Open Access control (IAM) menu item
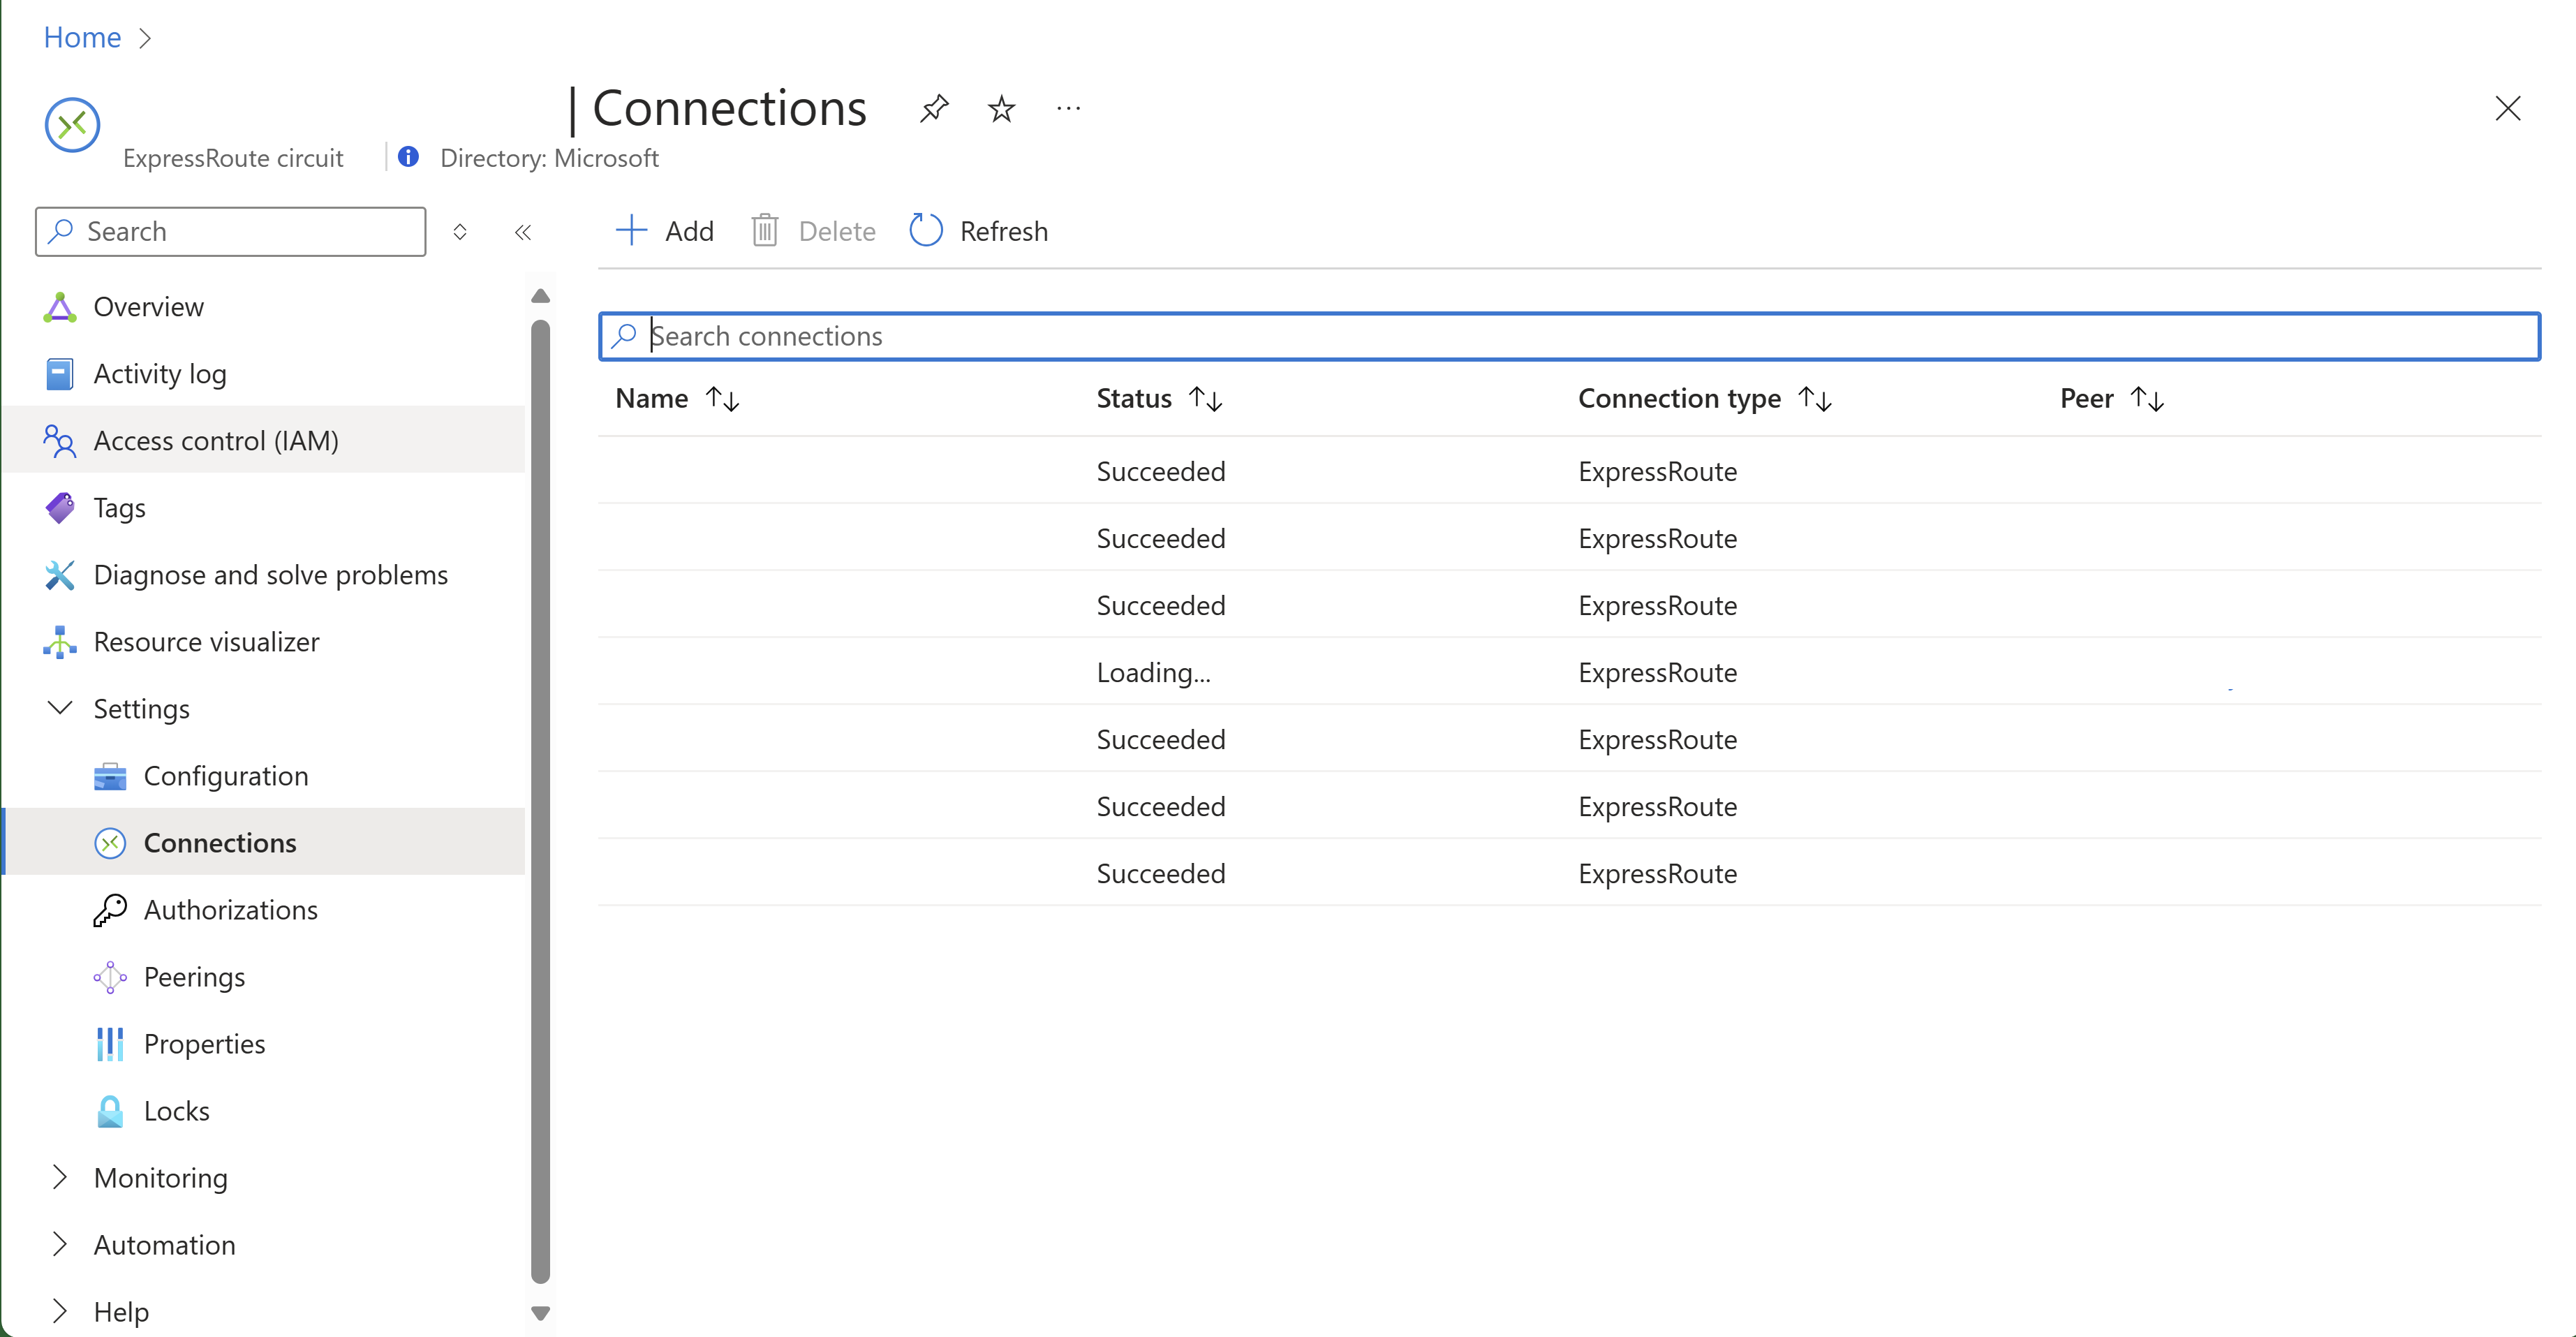 tap(216, 440)
